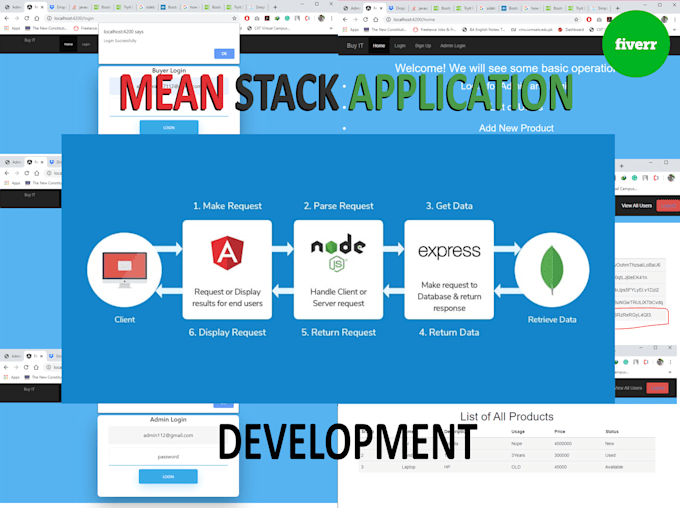This screenshot has height=508, width=680.
Task: Select Home in top-right Buy IT navbar
Action: [379, 46]
